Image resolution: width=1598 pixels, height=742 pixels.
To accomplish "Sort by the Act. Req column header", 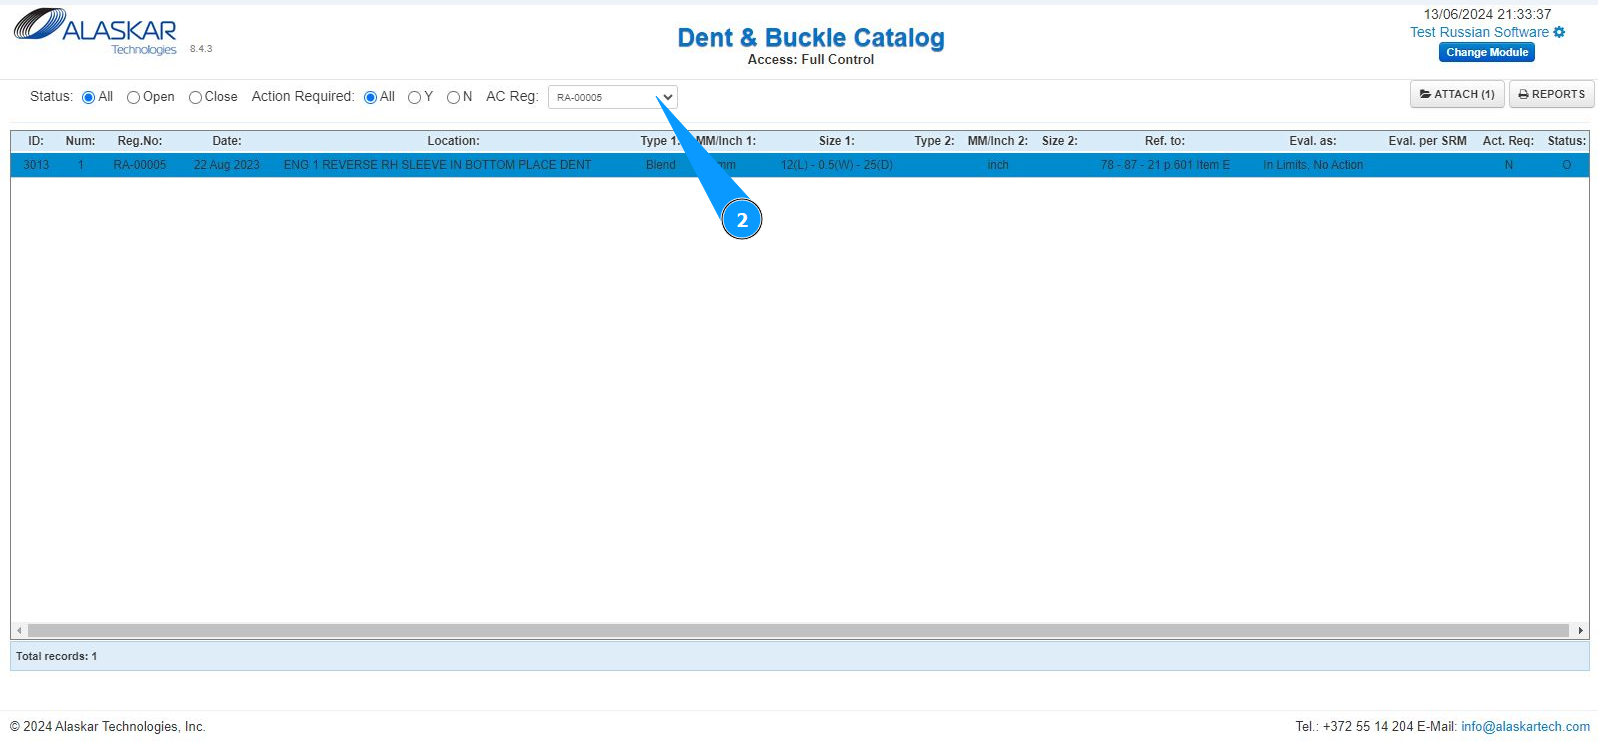I will 1508,141.
